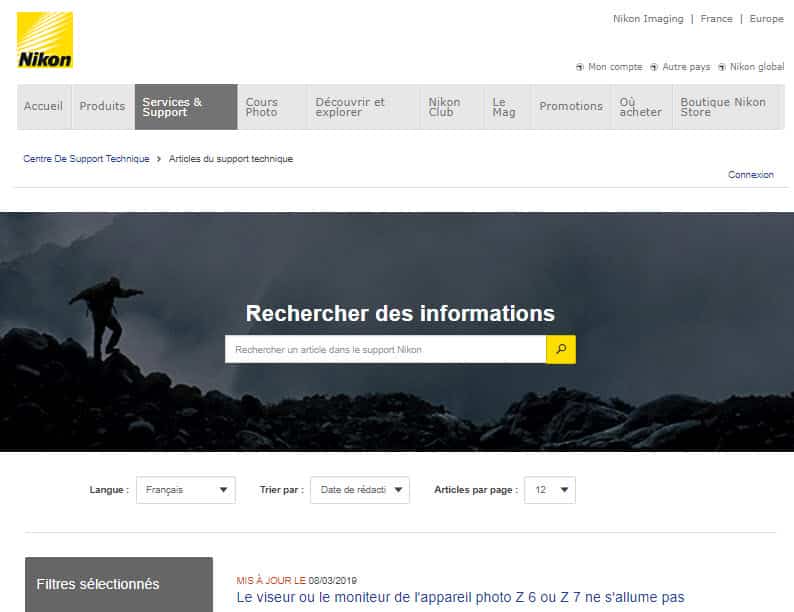Select the Services & Support menu
The image size is (794, 612).
pos(186,107)
